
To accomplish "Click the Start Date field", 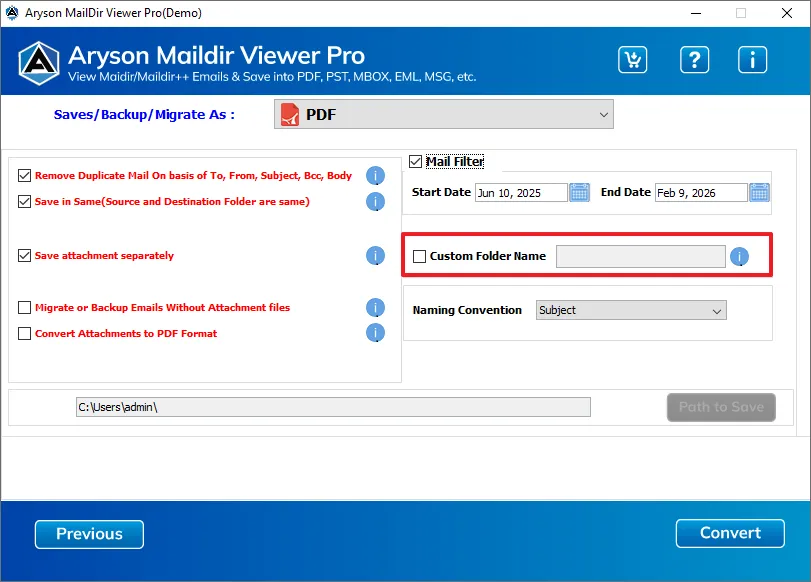I will [x=521, y=192].
